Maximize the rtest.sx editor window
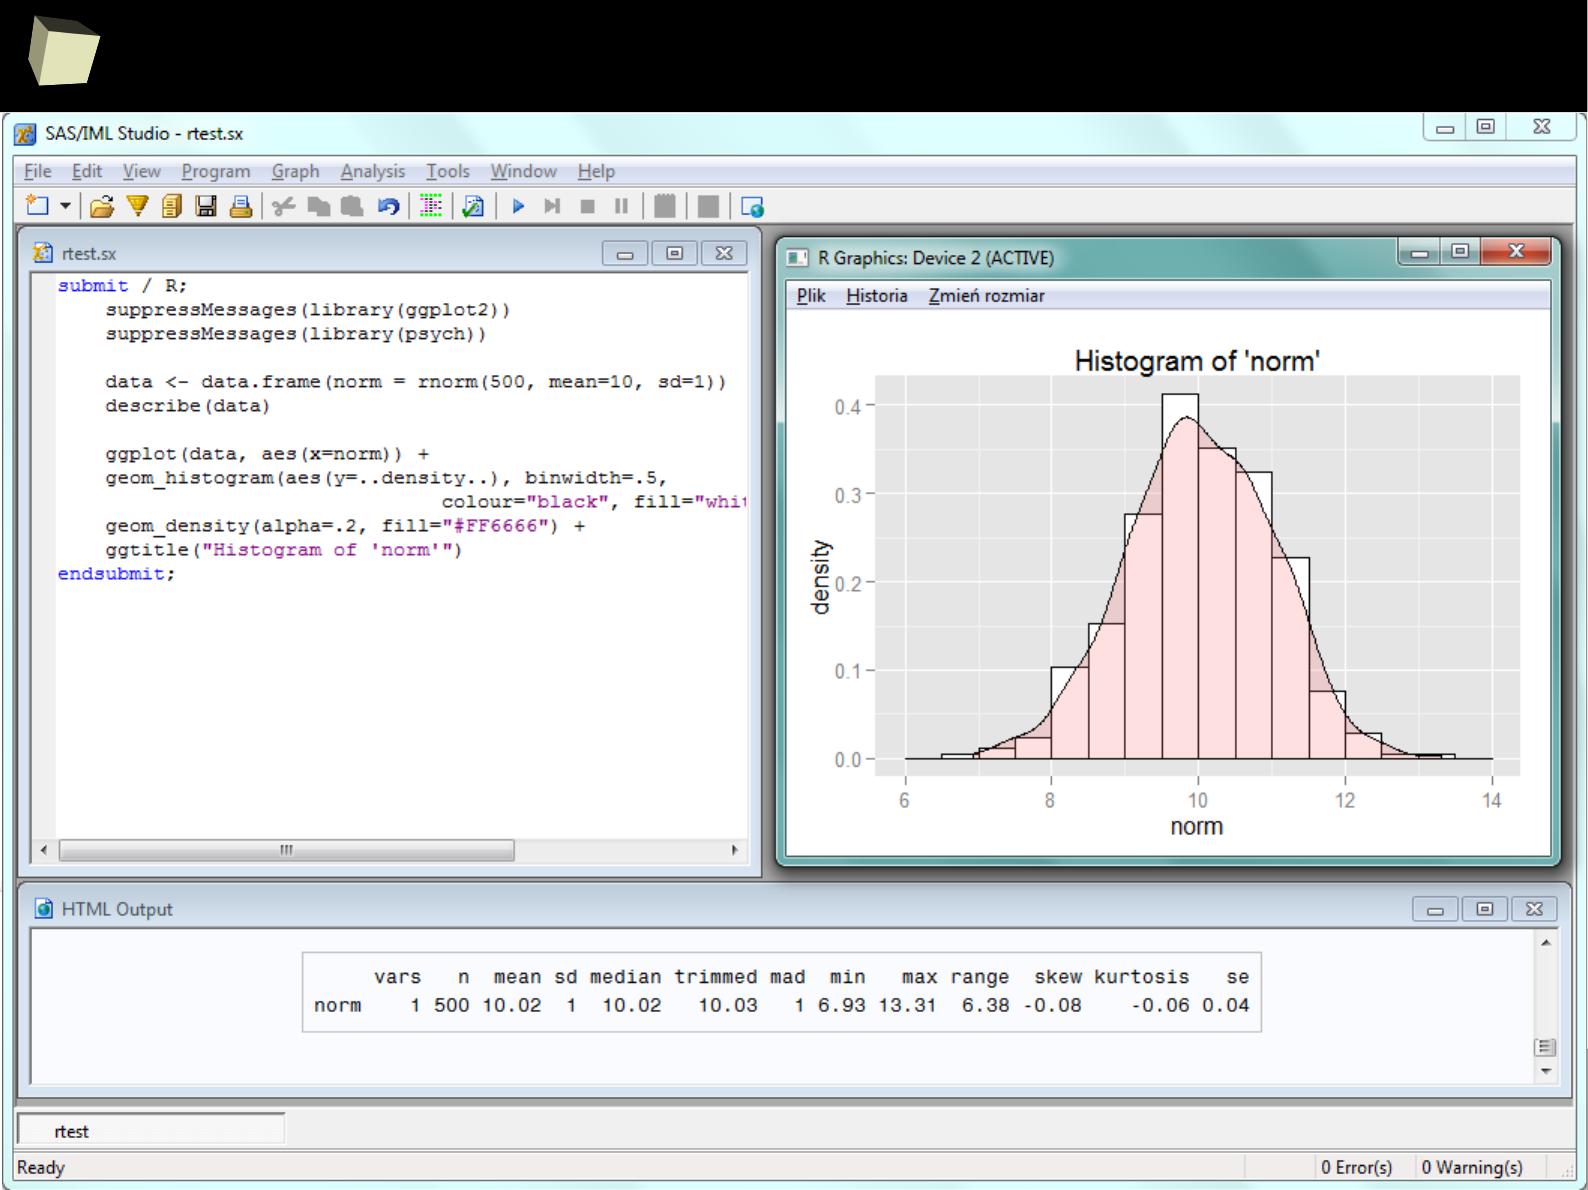This screenshot has width=1588, height=1190. [x=675, y=253]
